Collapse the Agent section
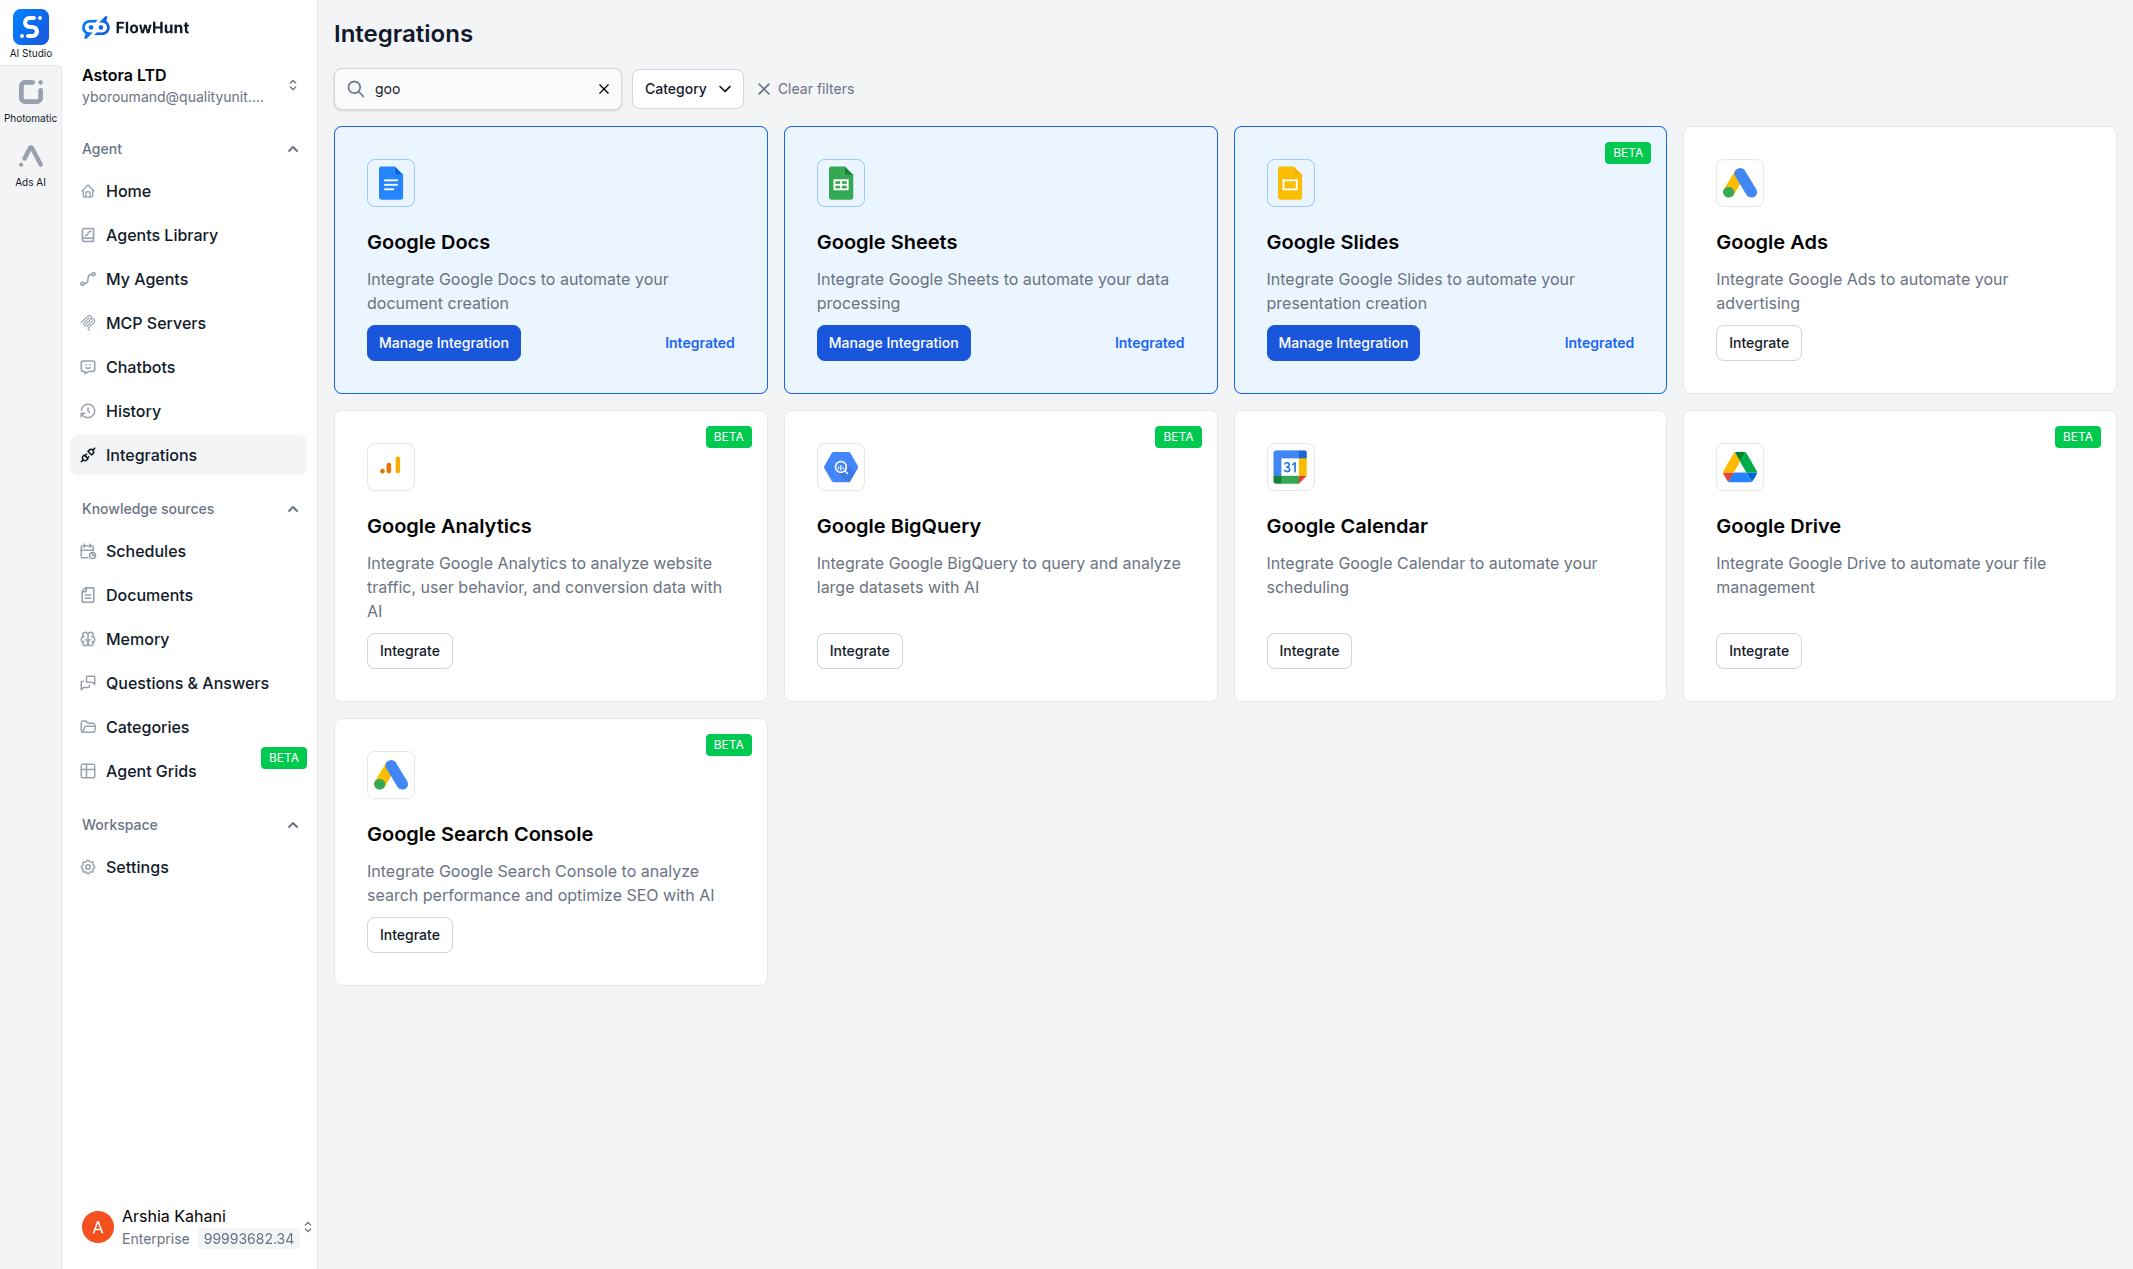The height and width of the screenshot is (1269, 2133). pyautogui.click(x=292, y=148)
